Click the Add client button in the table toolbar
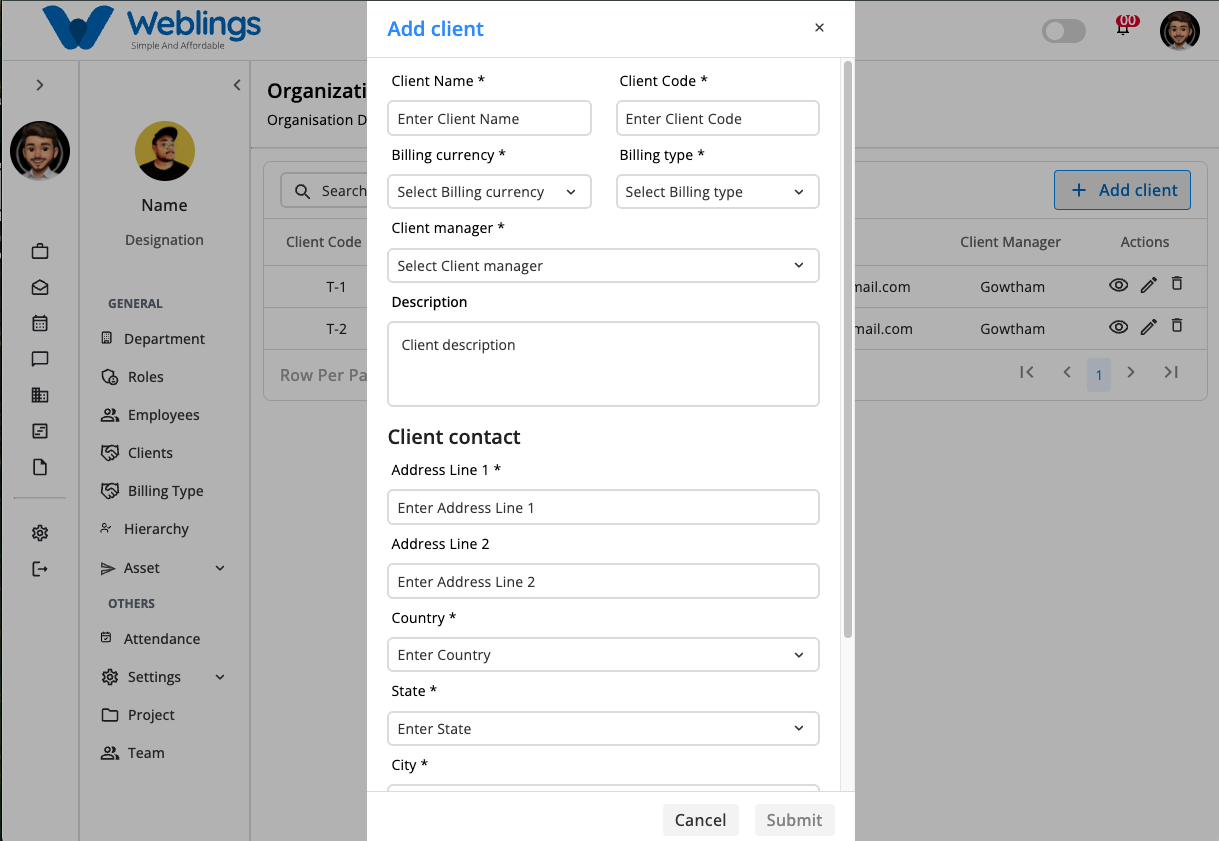 pos(1122,190)
